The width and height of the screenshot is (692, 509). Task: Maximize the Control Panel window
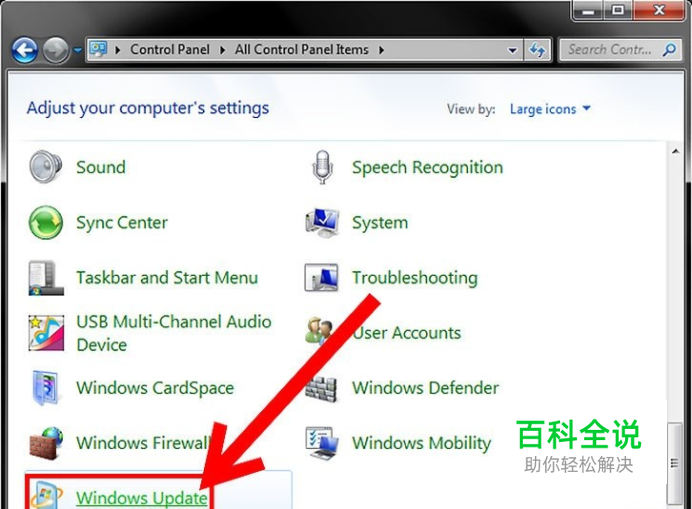[x=618, y=10]
